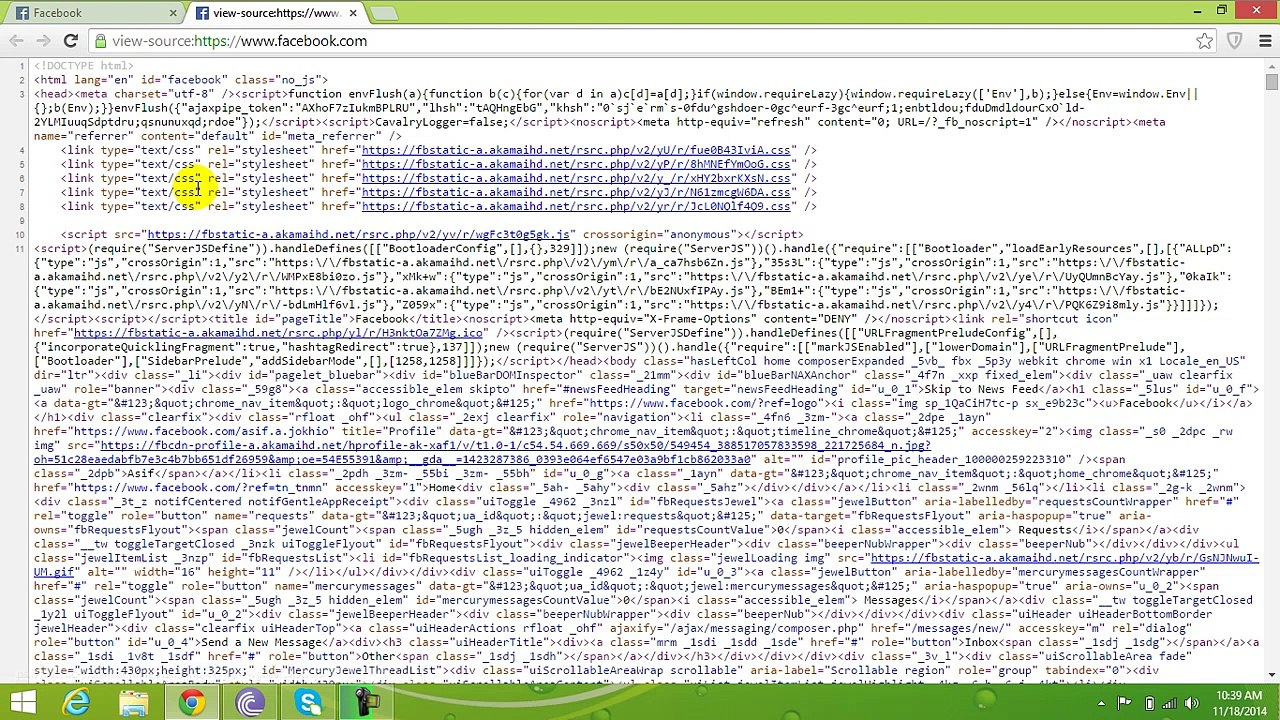Launch Internet Explorer from the taskbar
Screen dimensions: 1280x720
click(x=77, y=703)
